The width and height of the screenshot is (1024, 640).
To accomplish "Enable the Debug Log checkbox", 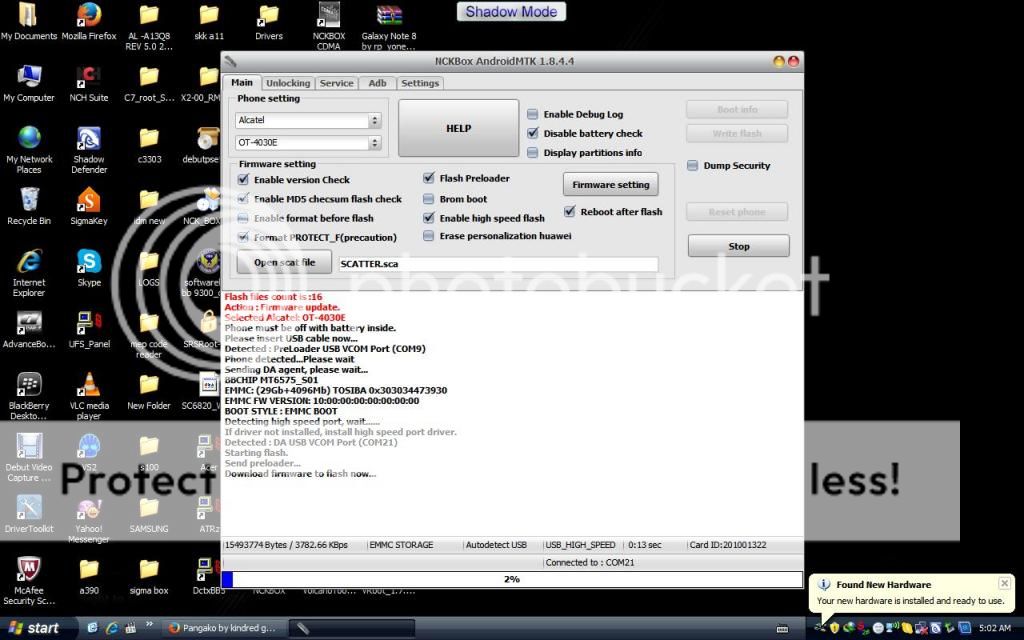I will tap(533, 115).
